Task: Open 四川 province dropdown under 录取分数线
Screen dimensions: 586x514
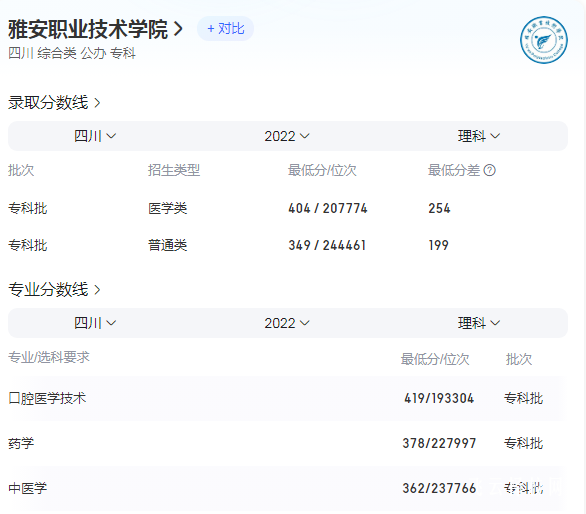Action: click(95, 136)
